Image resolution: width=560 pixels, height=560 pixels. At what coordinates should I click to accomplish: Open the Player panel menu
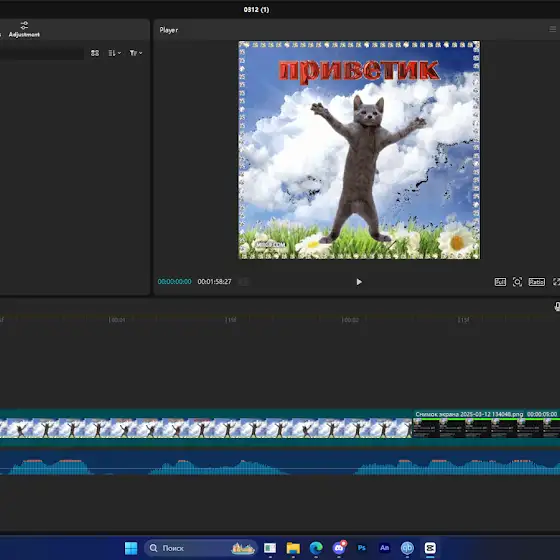click(x=552, y=29)
